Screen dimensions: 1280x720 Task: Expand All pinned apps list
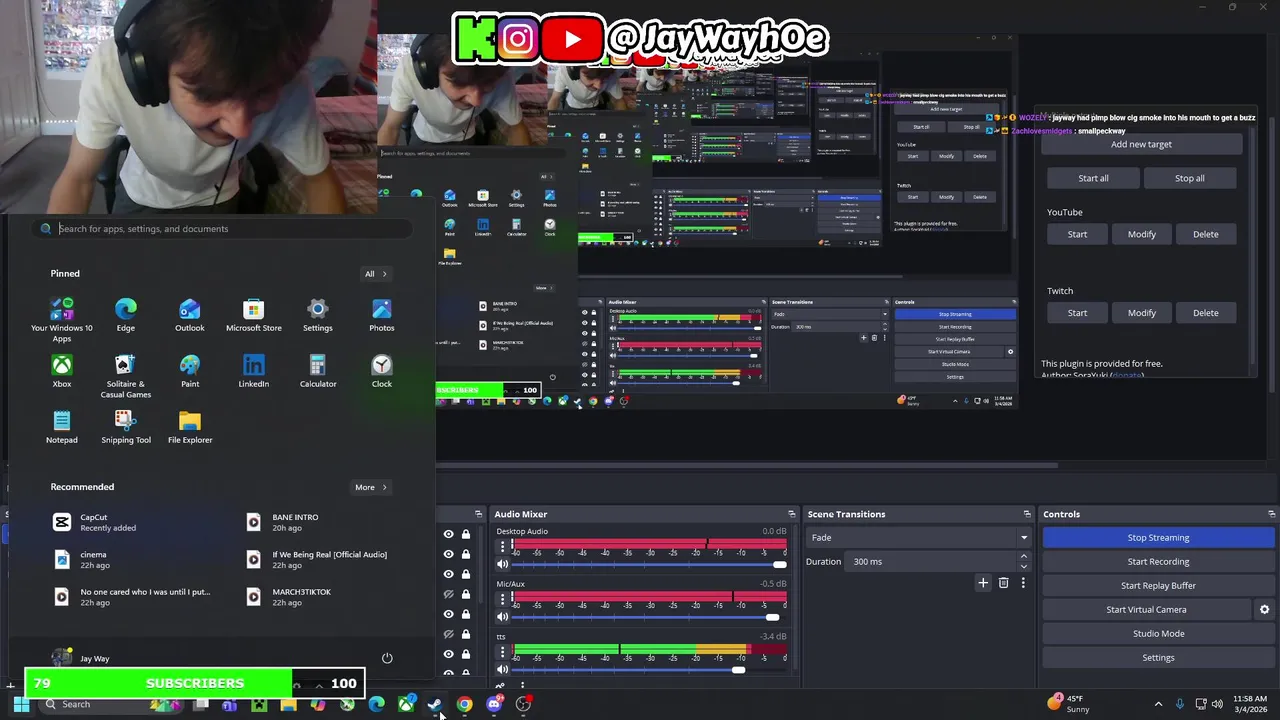376,274
